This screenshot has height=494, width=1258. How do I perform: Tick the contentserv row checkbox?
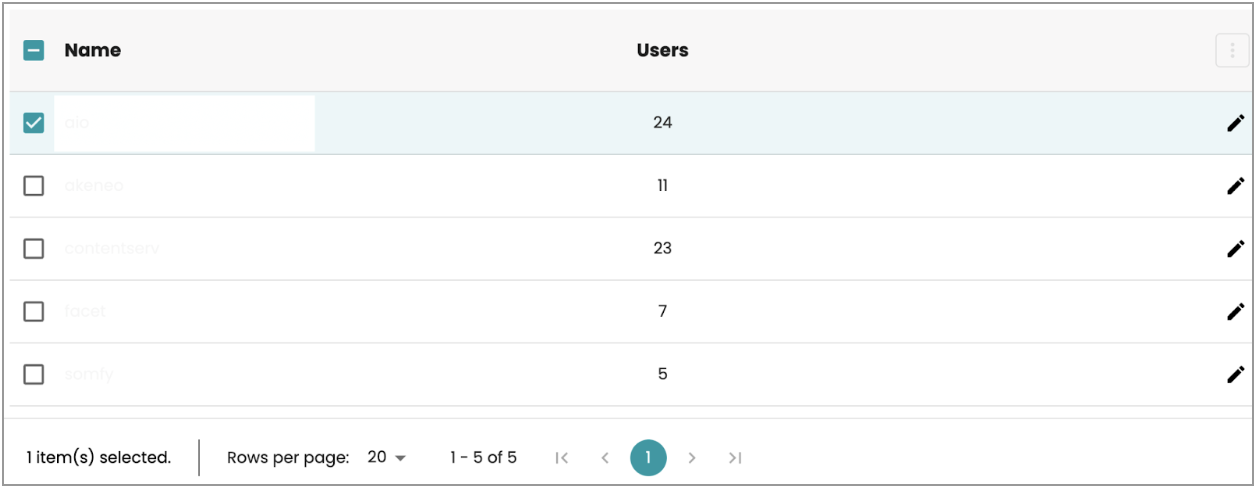click(34, 249)
